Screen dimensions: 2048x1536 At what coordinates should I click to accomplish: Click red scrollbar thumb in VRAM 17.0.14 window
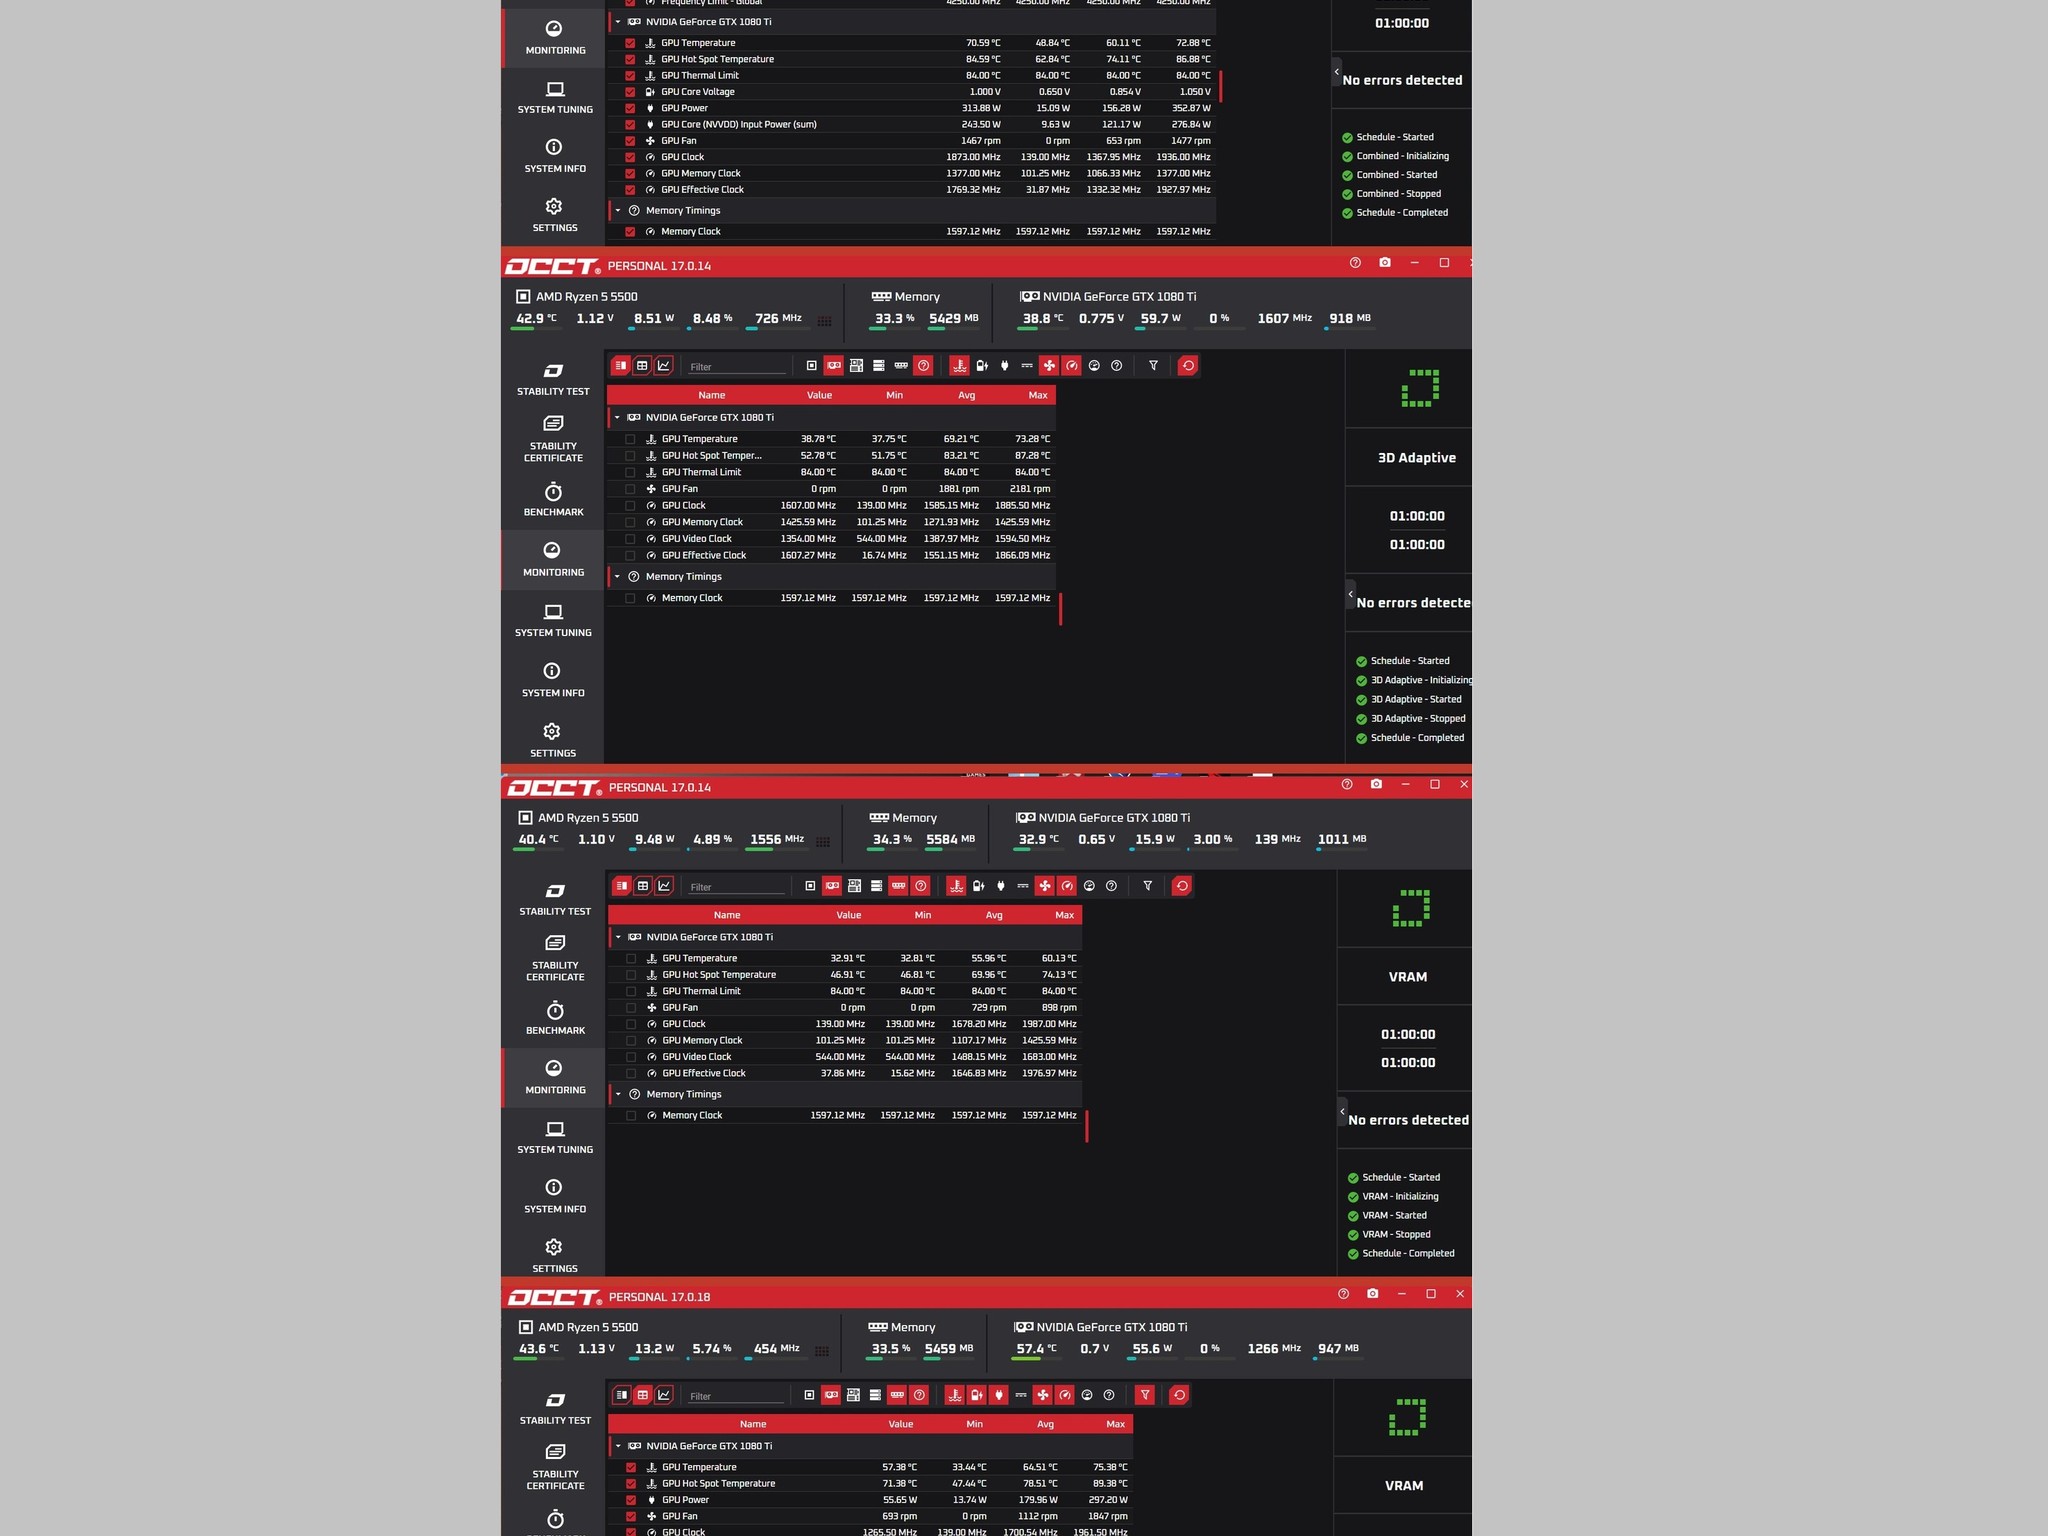(x=1086, y=1126)
